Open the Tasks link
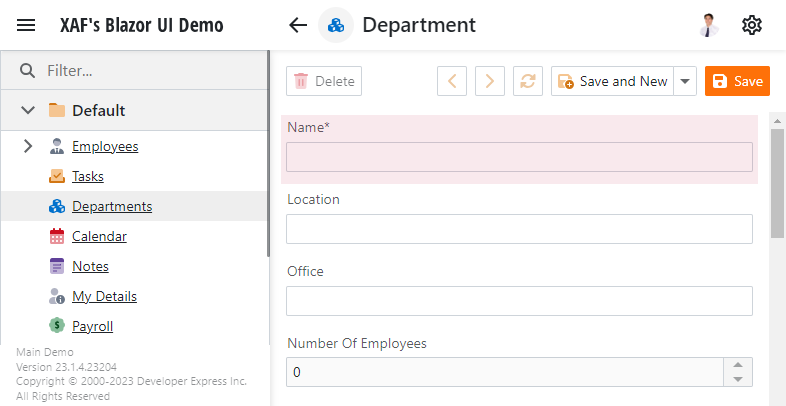The image size is (786, 406). (x=88, y=176)
